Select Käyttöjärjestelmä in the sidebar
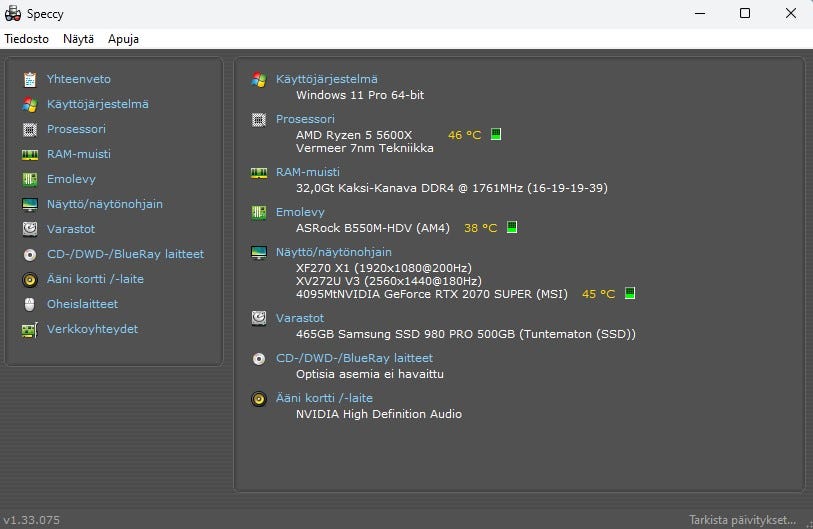The image size is (813, 529). (x=98, y=104)
